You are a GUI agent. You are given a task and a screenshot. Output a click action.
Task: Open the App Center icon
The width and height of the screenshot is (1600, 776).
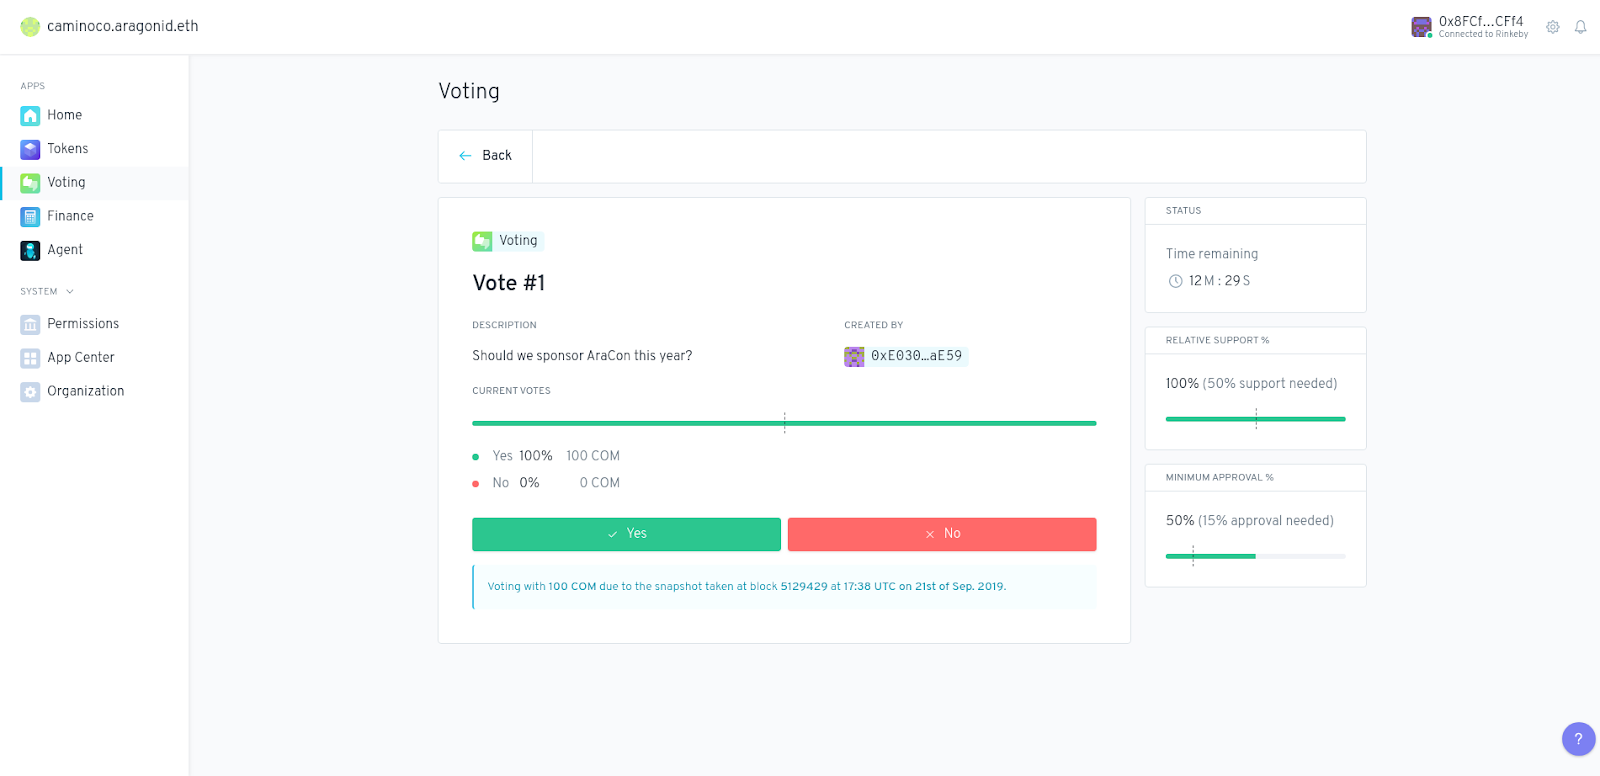coord(30,358)
